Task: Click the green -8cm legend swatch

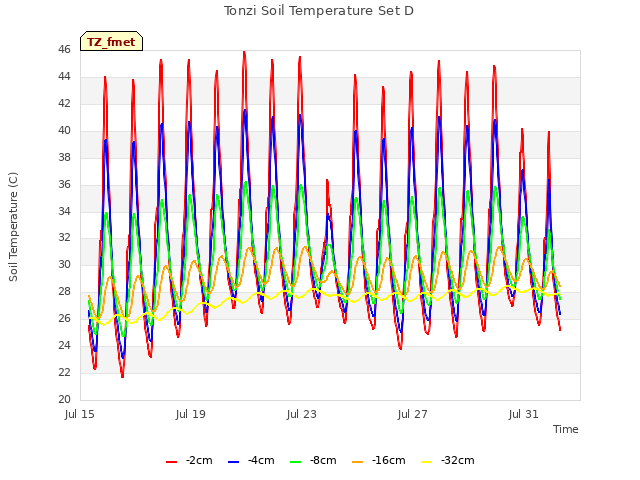Action: click(296, 462)
